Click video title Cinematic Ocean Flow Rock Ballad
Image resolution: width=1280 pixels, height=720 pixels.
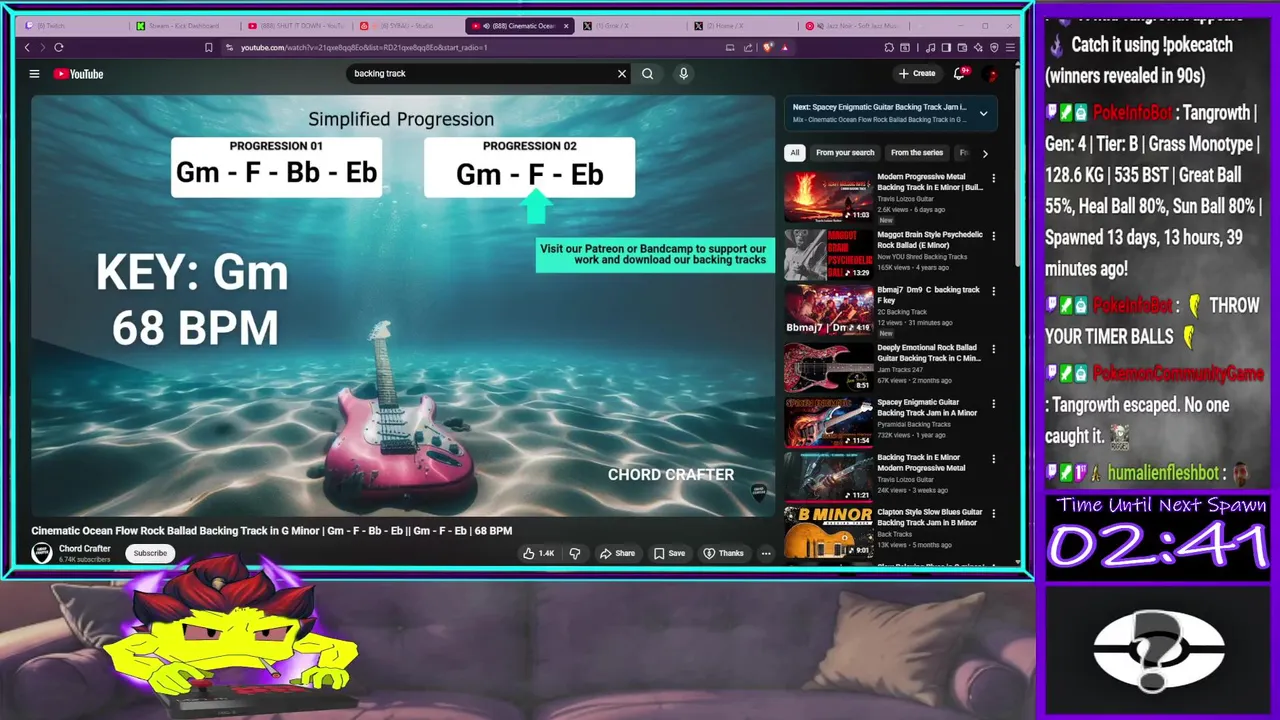tap(271, 531)
